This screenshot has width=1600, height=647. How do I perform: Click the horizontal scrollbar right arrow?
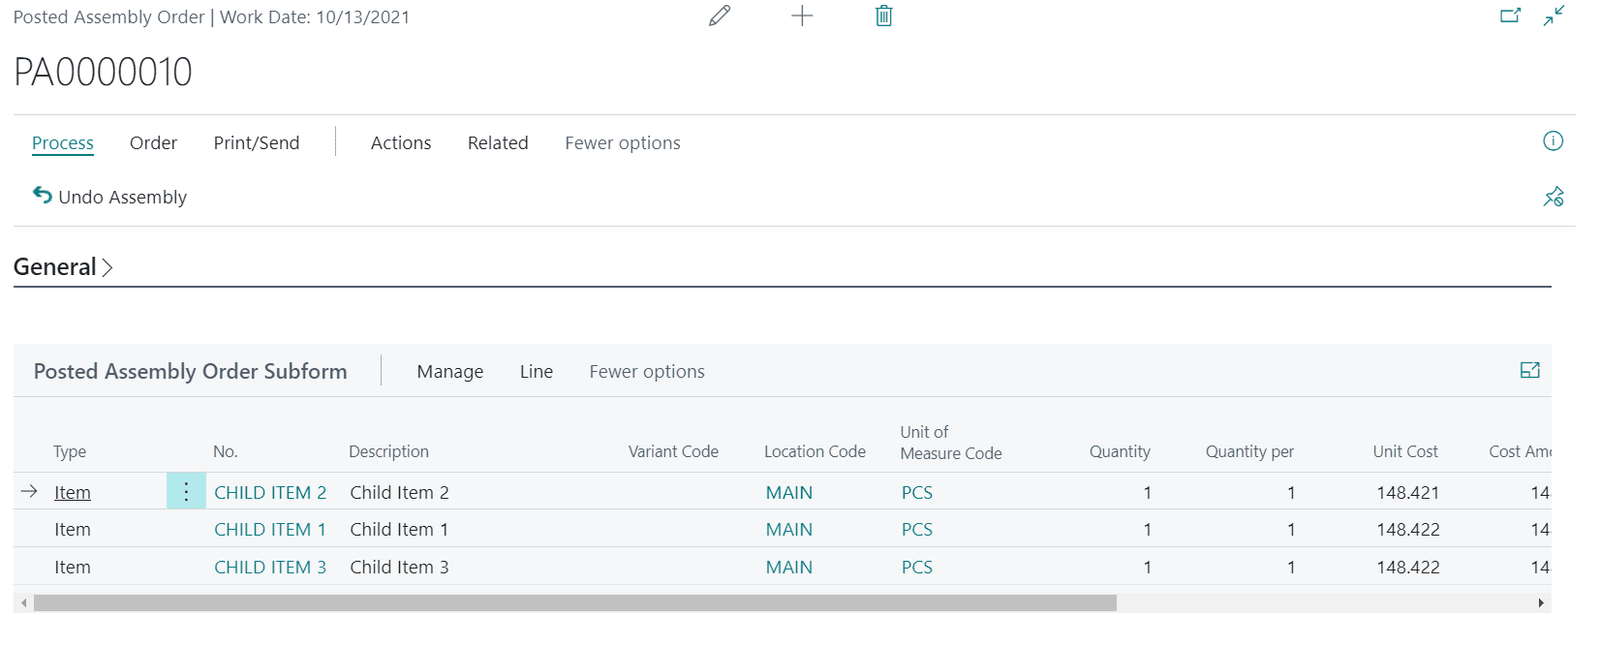click(1540, 603)
